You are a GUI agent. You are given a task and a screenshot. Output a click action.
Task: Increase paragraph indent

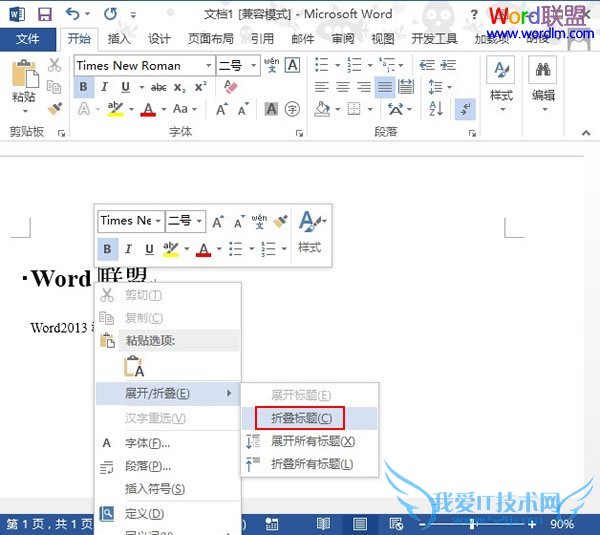tap(448, 65)
